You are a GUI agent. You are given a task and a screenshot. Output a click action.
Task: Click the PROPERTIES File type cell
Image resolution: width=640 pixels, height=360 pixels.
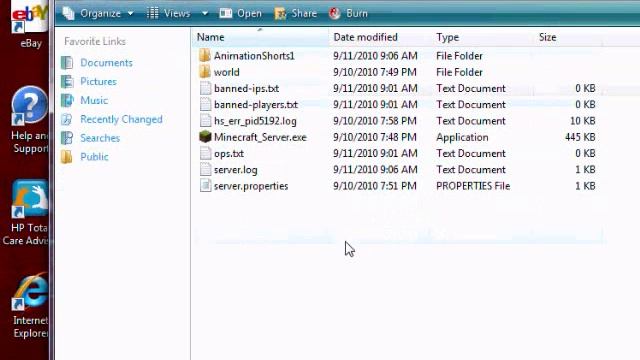point(473,186)
